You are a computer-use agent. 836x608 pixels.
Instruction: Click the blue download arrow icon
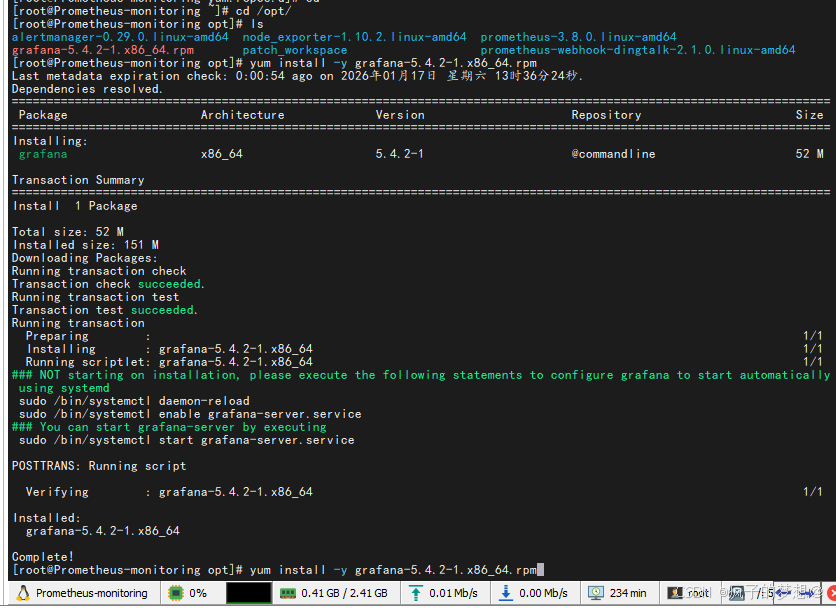tap(506, 593)
